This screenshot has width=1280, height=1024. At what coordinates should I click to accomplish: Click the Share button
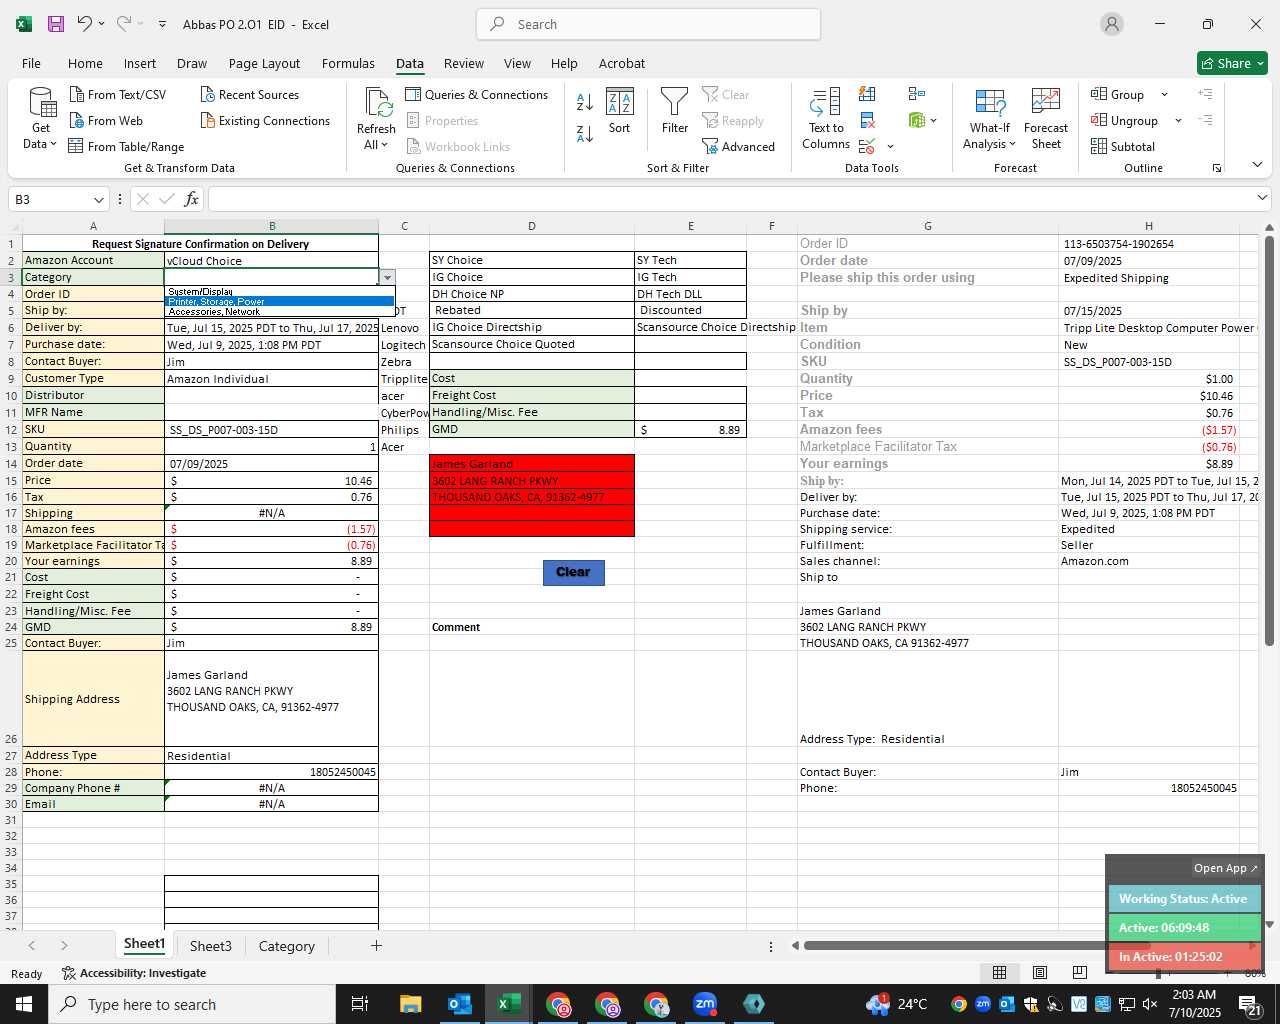pos(1232,63)
